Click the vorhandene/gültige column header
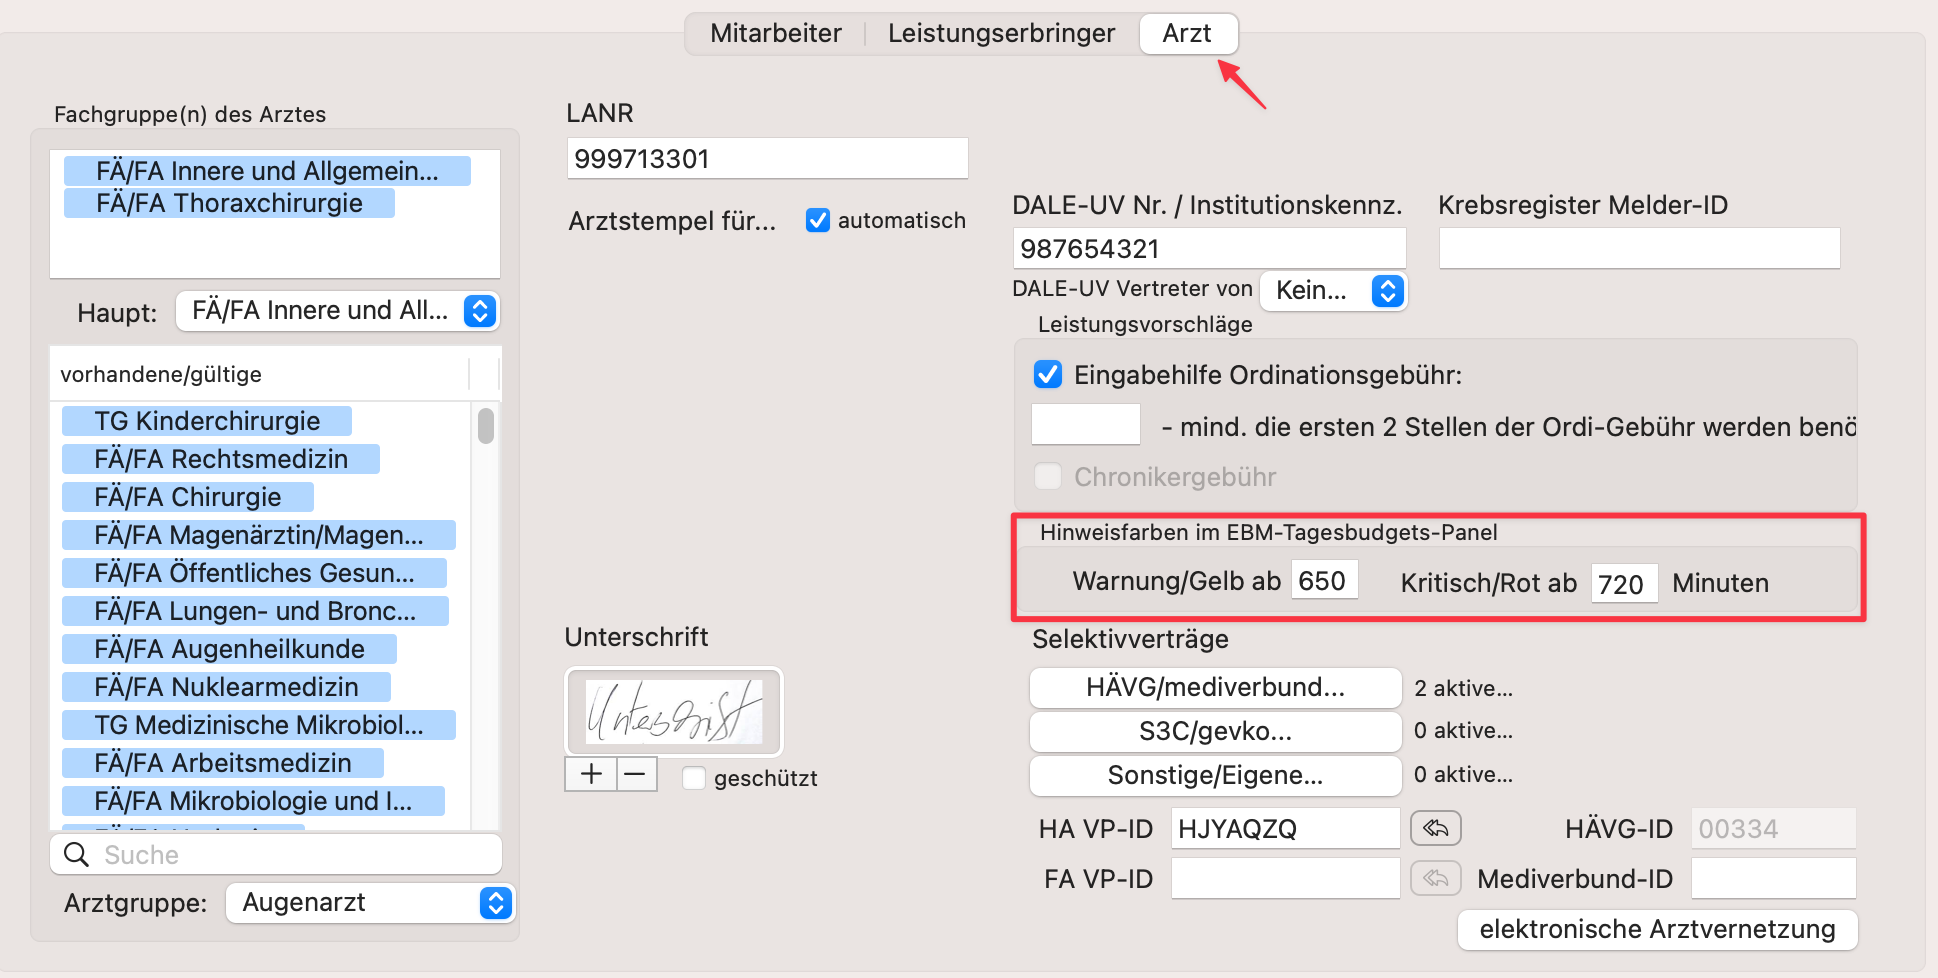The width and height of the screenshot is (1938, 978). 260,374
